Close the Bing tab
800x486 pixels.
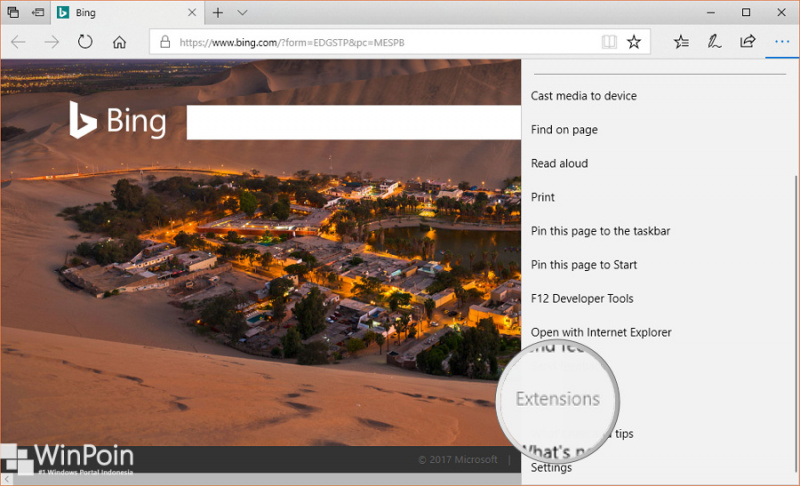click(x=192, y=12)
